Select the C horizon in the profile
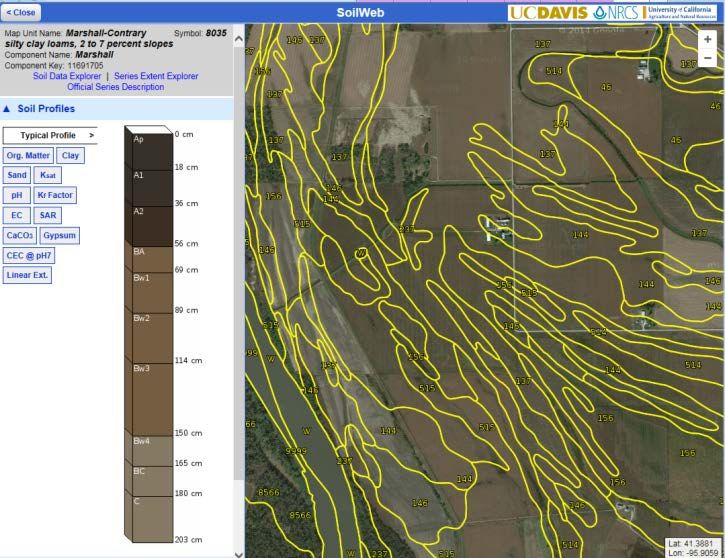The height and width of the screenshot is (558, 725). [152, 519]
